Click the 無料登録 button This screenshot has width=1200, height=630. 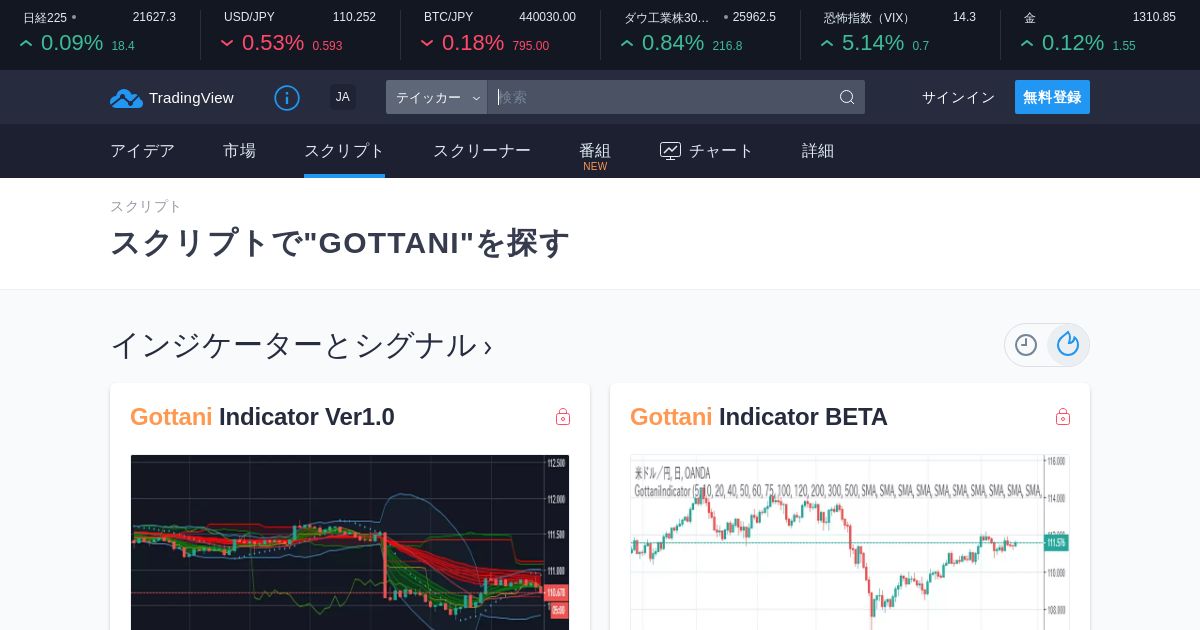tap(1052, 97)
